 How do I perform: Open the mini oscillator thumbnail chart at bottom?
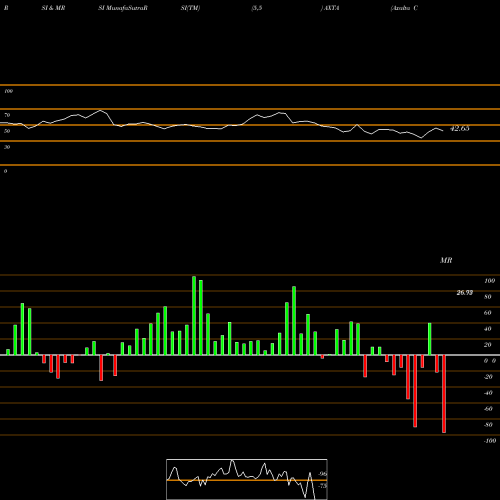247,479
